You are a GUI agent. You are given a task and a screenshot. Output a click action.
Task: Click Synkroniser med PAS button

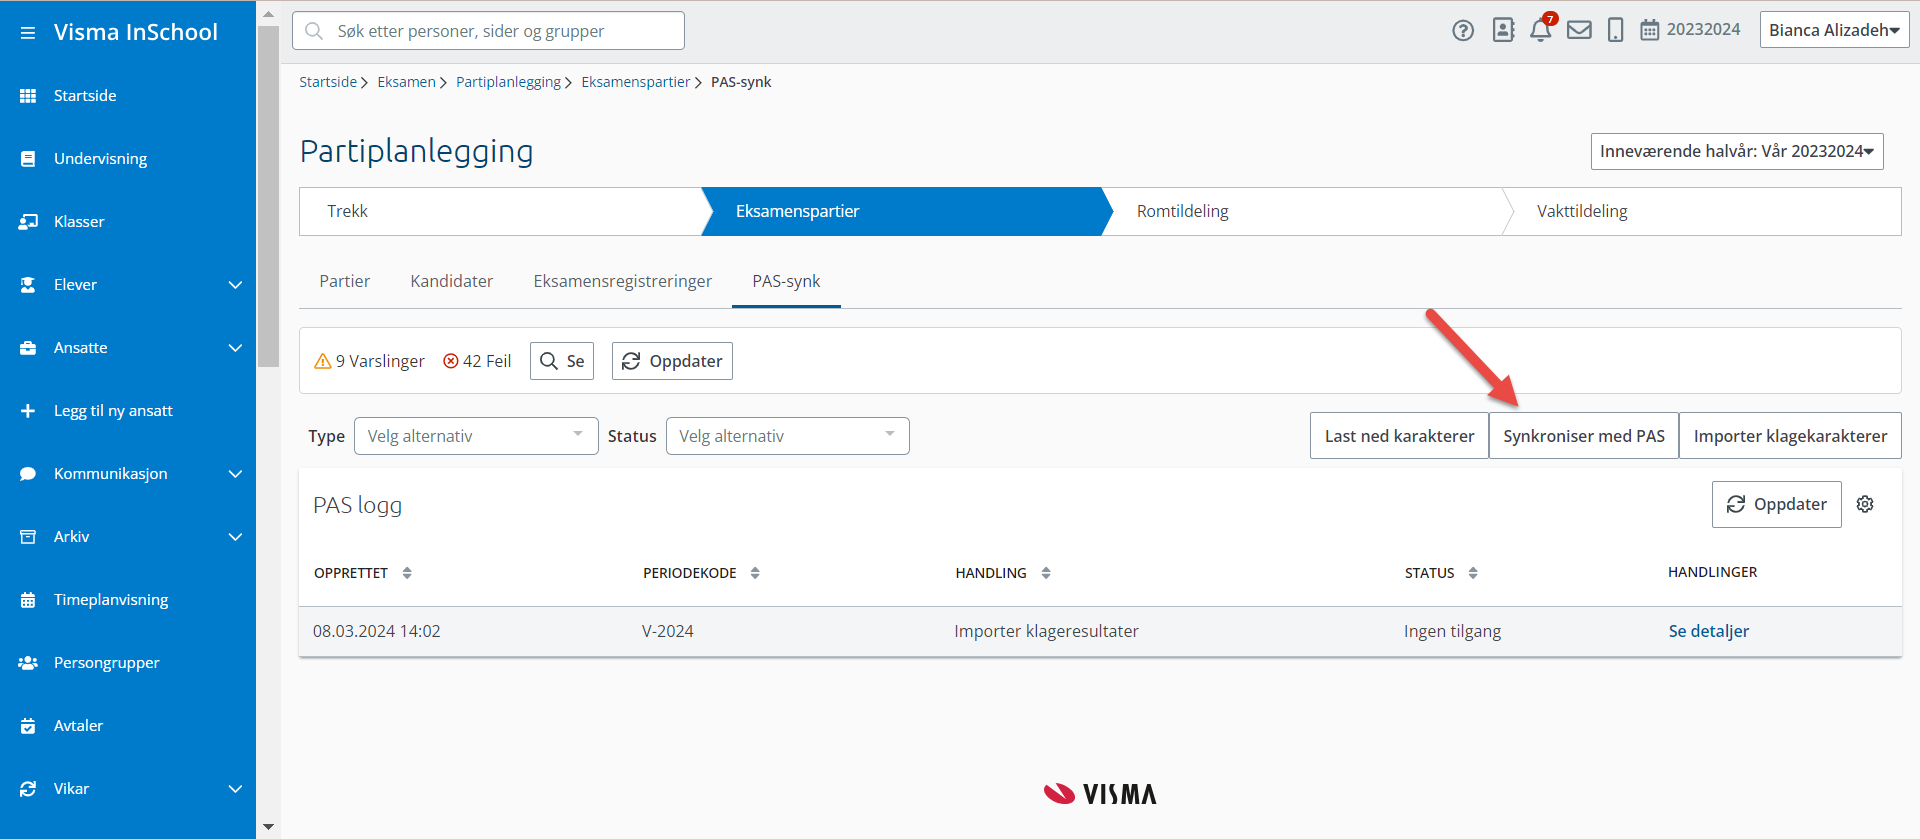tap(1583, 436)
